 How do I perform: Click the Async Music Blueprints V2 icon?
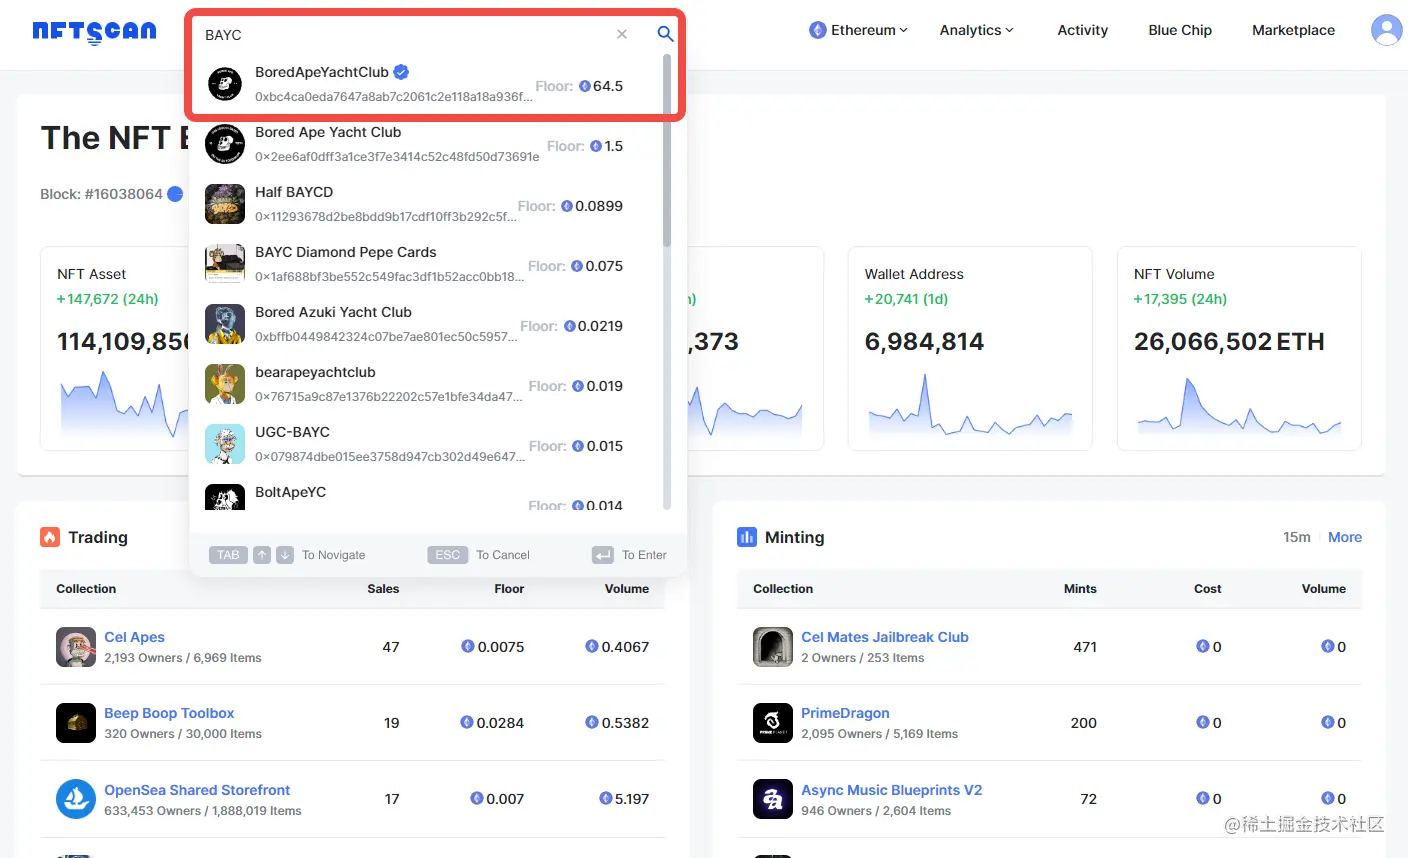coord(772,799)
